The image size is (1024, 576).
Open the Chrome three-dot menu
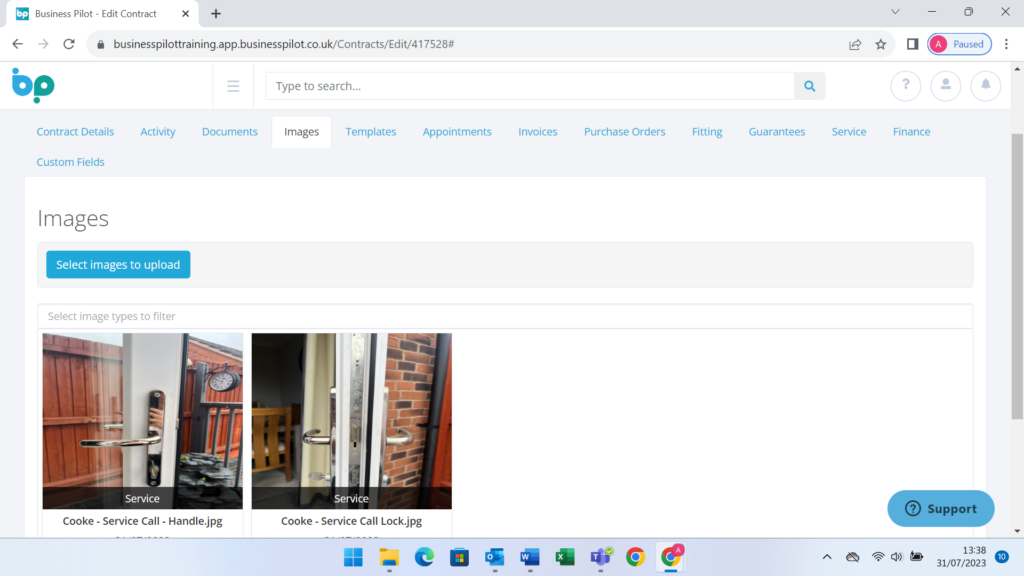pyautogui.click(x=1006, y=44)
